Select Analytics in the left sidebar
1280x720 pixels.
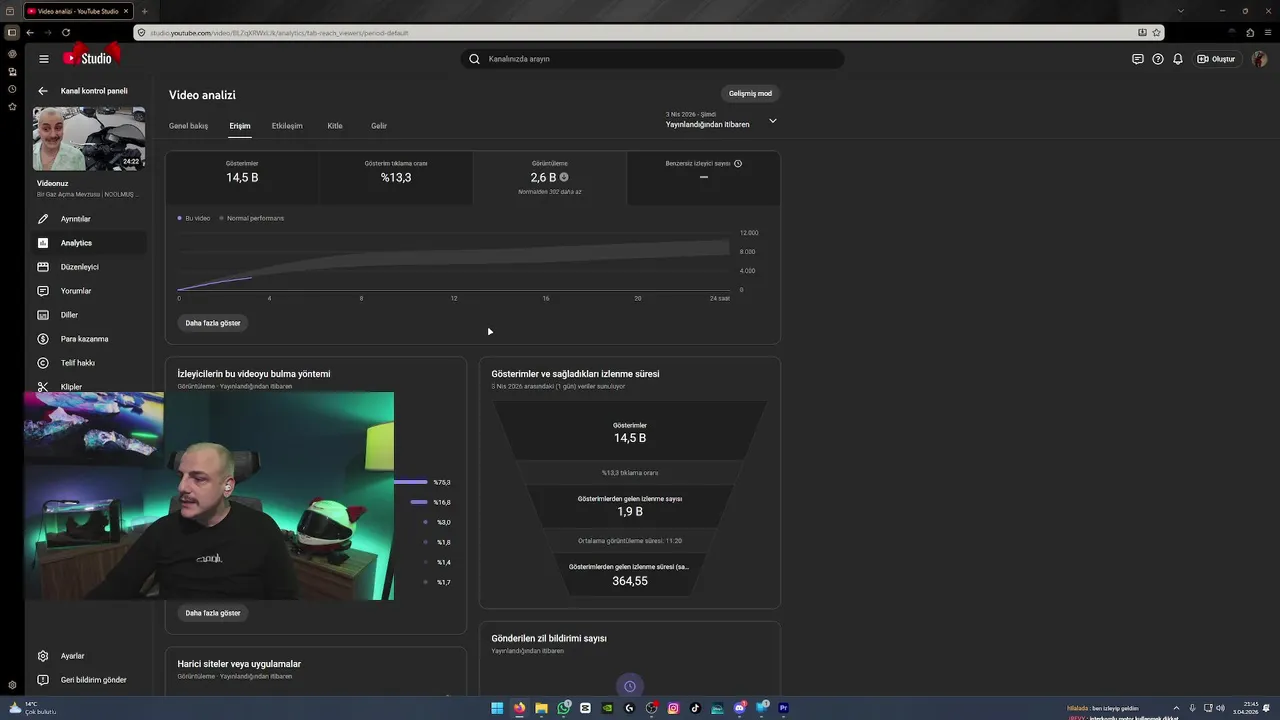pos(89,243)
